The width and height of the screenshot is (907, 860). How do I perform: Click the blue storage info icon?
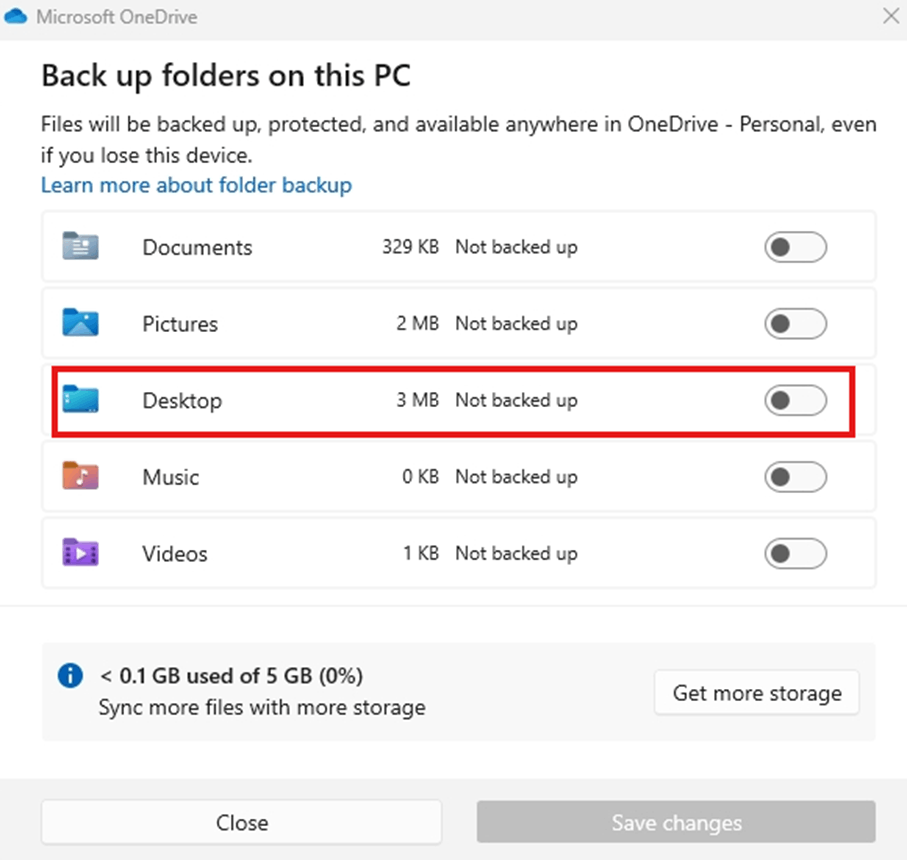click(70, 676)
